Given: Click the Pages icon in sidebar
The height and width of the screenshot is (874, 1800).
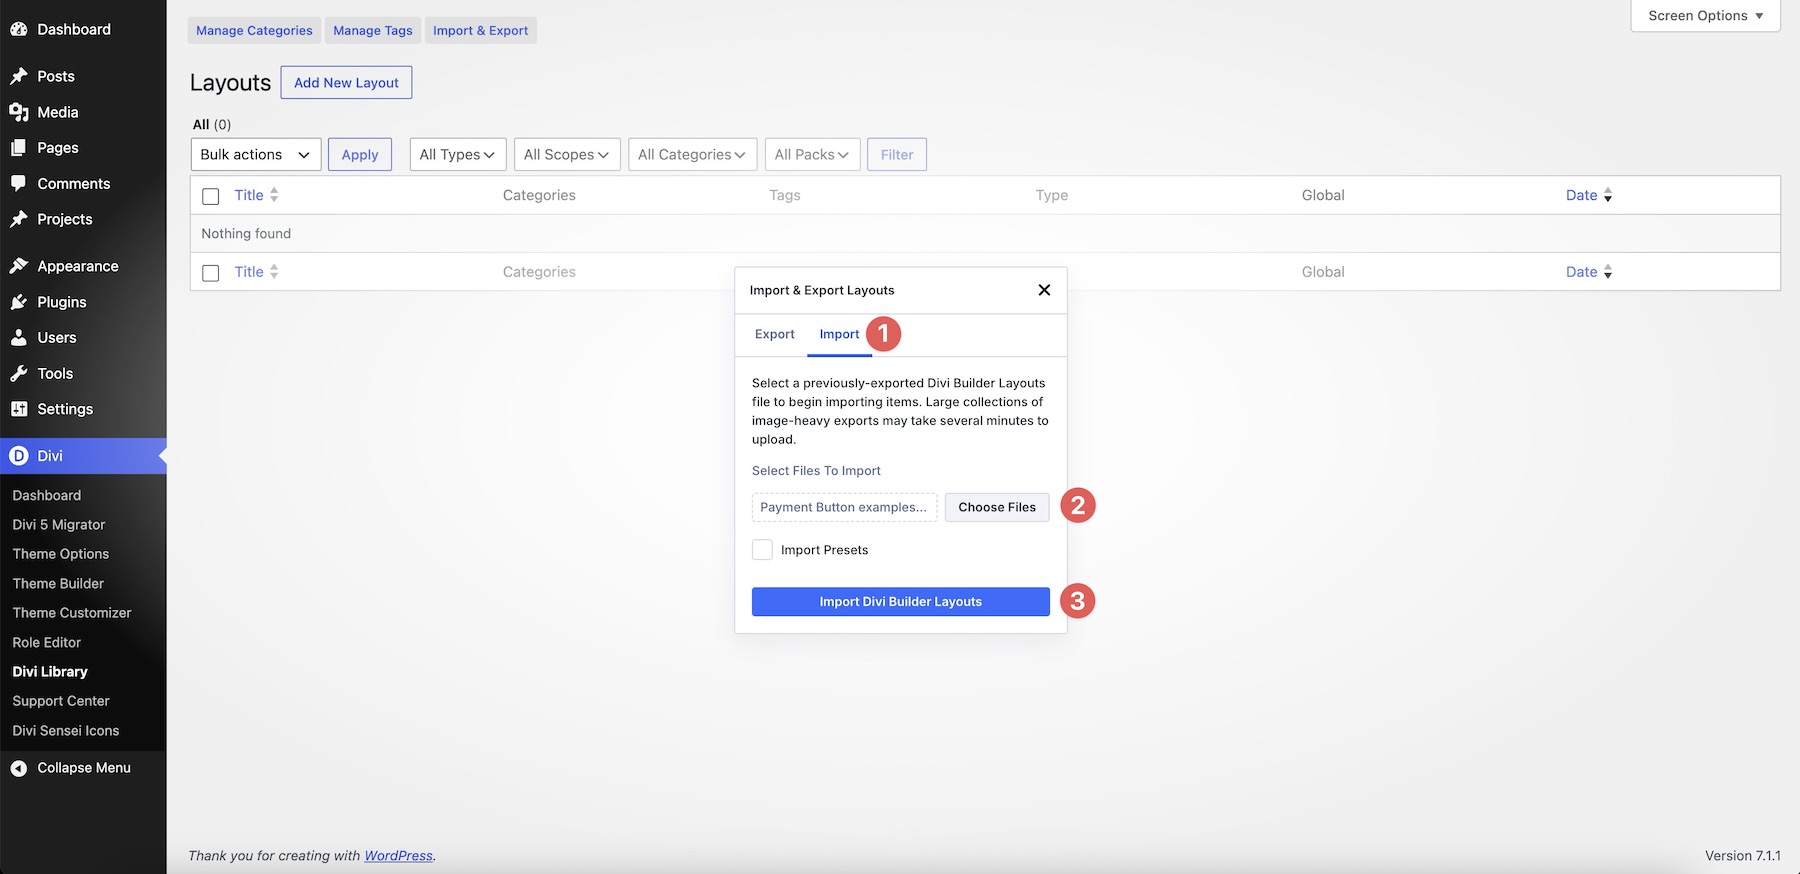Looking at the screenshot, I should (18, 148).
